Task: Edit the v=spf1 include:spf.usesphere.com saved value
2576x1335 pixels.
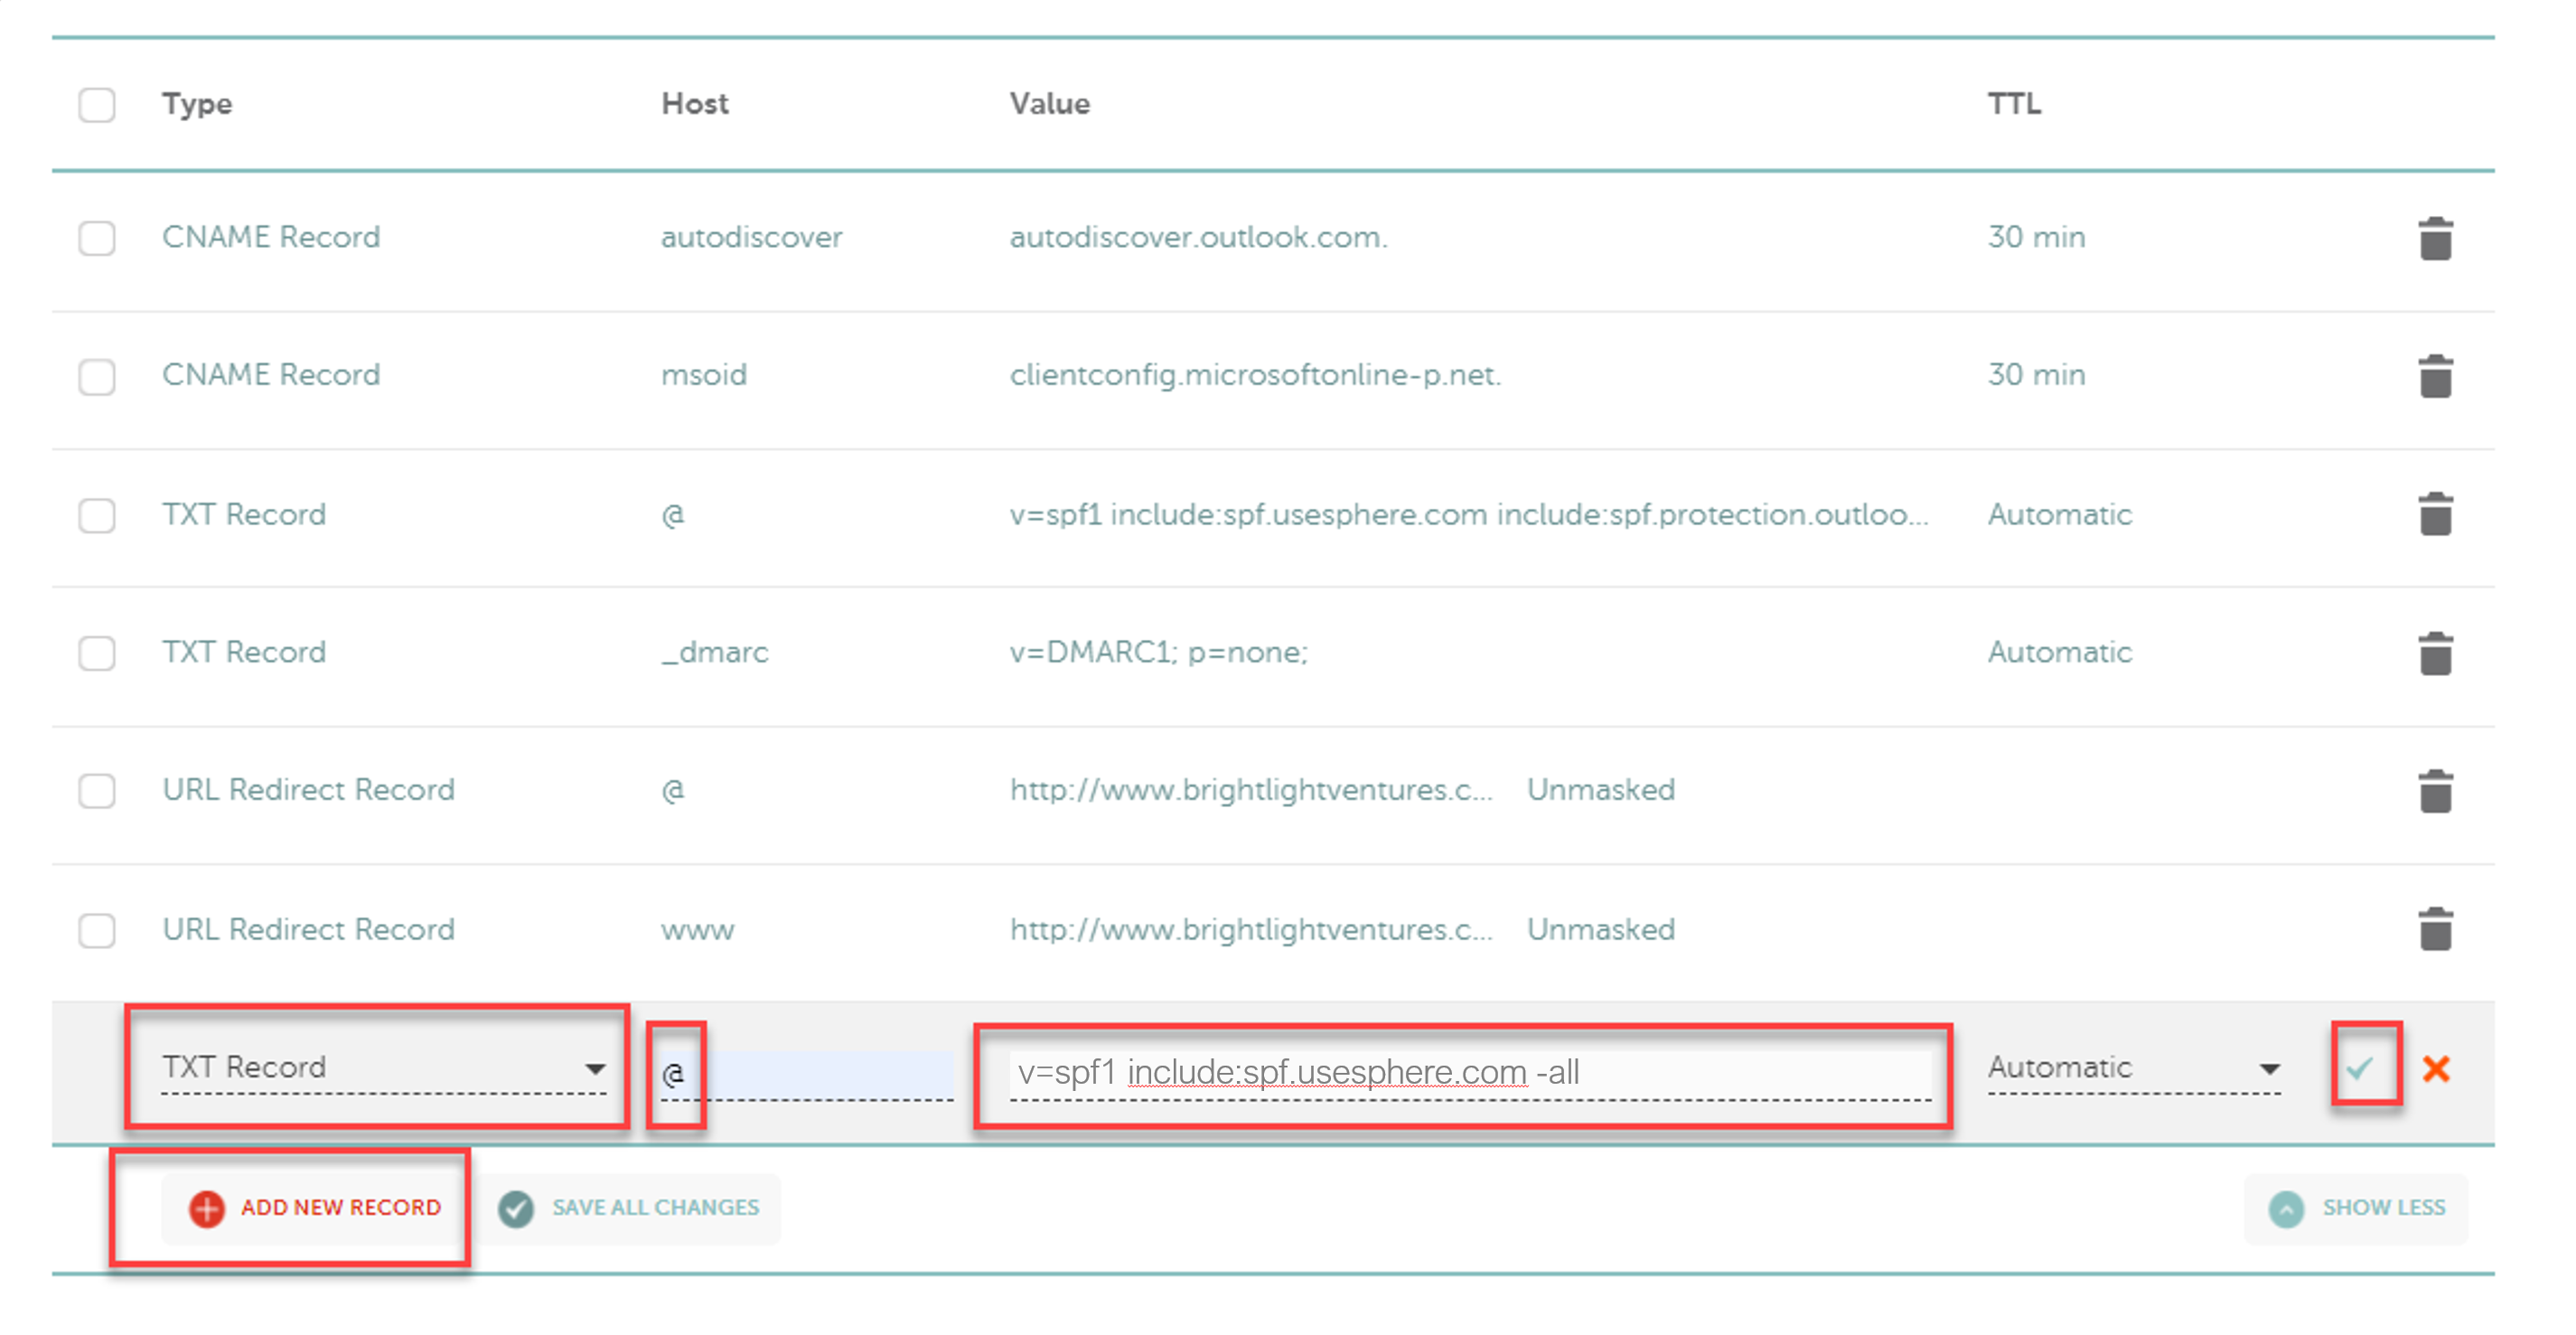Action: [x=1468, y=514]
